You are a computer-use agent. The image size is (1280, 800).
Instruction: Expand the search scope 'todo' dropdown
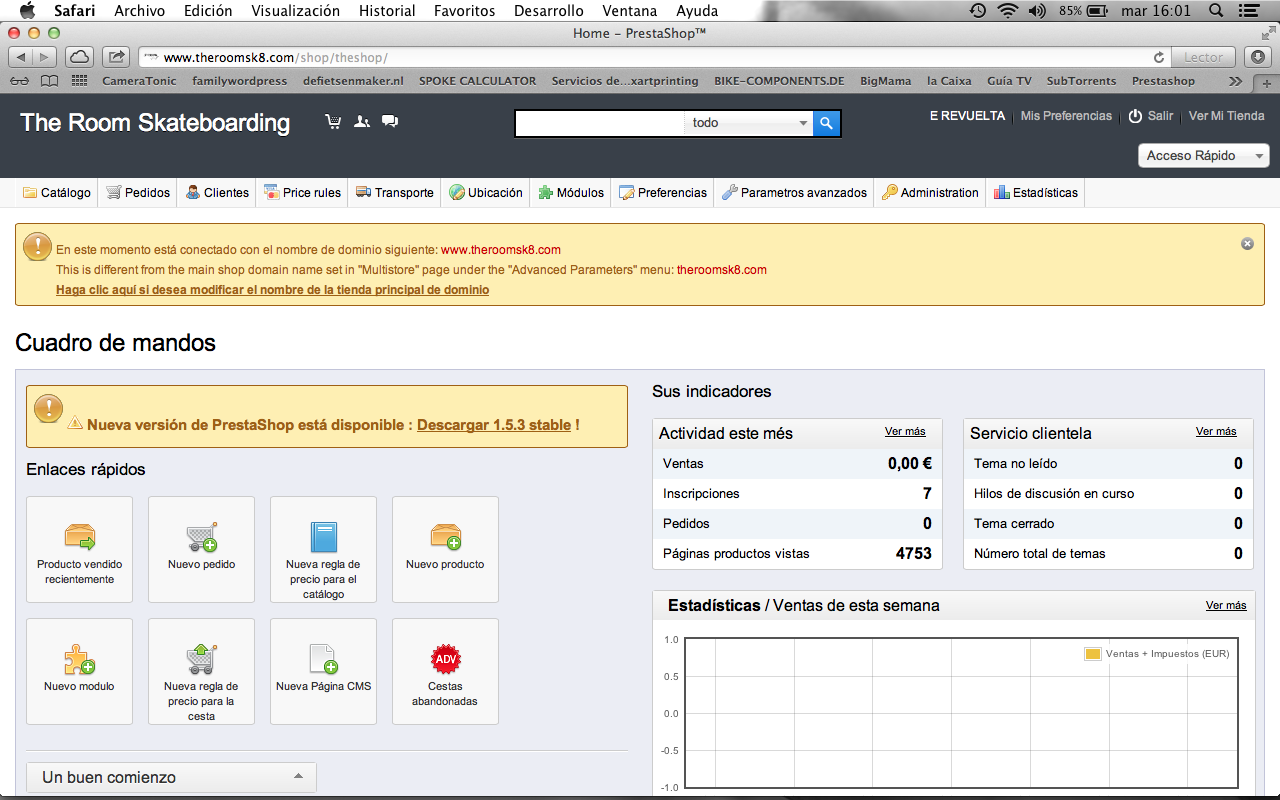point(750,123)
